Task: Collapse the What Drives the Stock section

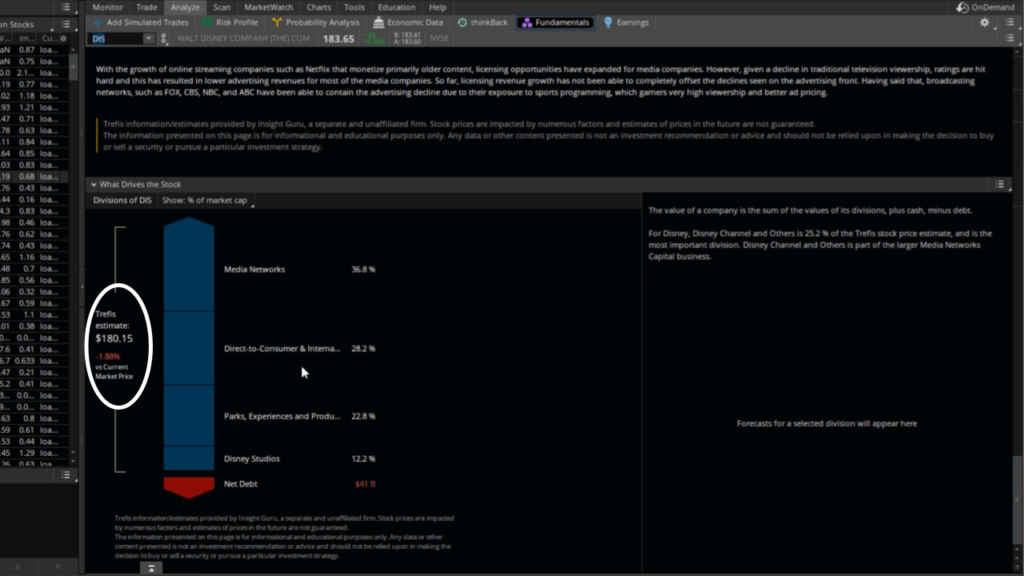Action: [x=93, y=185]
